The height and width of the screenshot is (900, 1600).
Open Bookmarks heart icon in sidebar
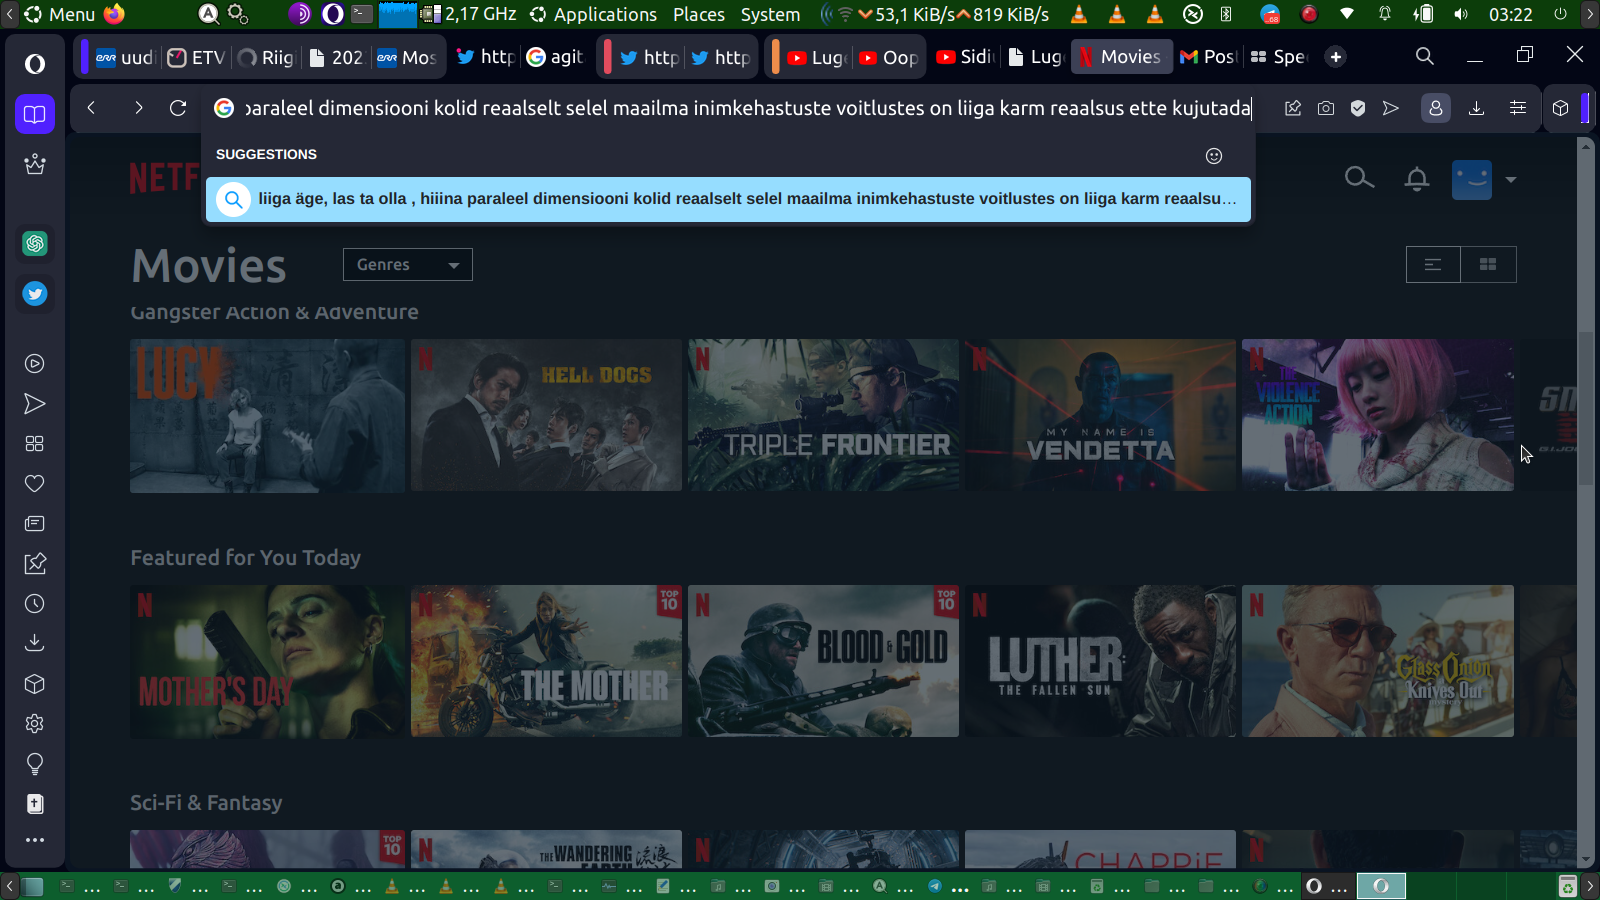(35, 484)
